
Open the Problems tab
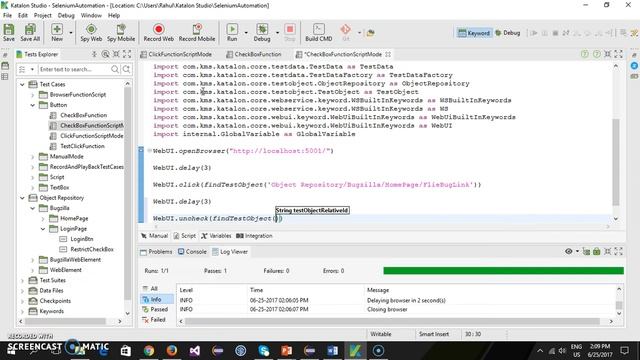(156, 252)
